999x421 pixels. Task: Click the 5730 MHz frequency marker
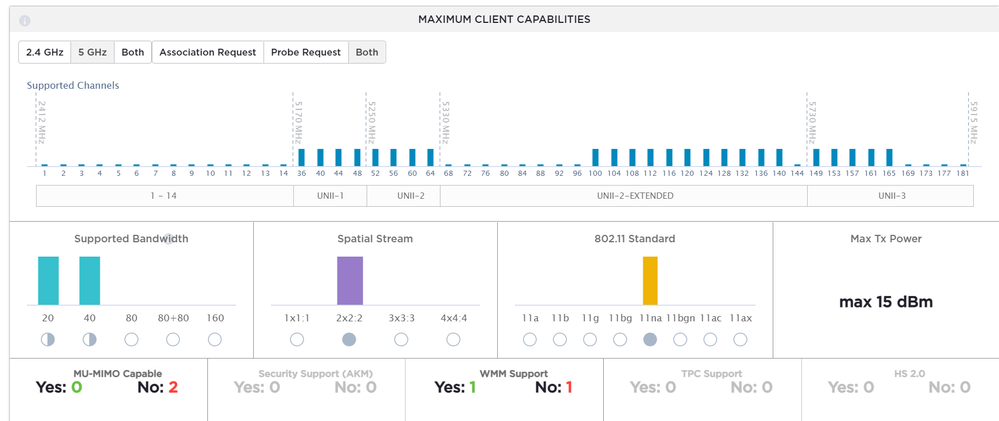(x=812, y=122)
